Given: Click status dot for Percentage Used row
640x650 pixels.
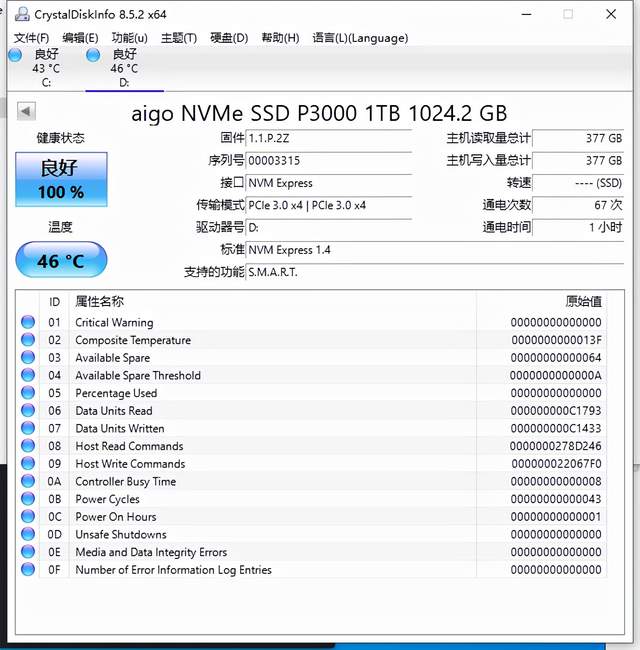Looking at the screenshot, I should point(28,393).
